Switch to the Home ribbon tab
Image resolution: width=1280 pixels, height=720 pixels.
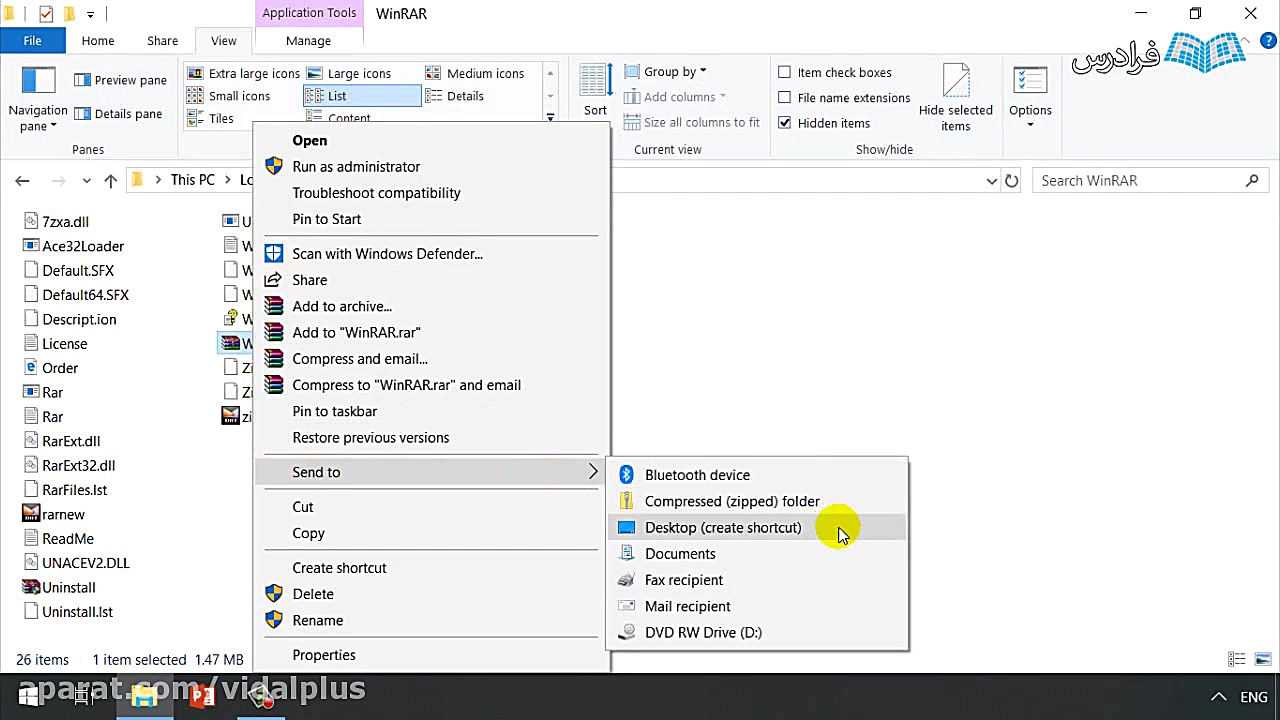coord(98,41)
